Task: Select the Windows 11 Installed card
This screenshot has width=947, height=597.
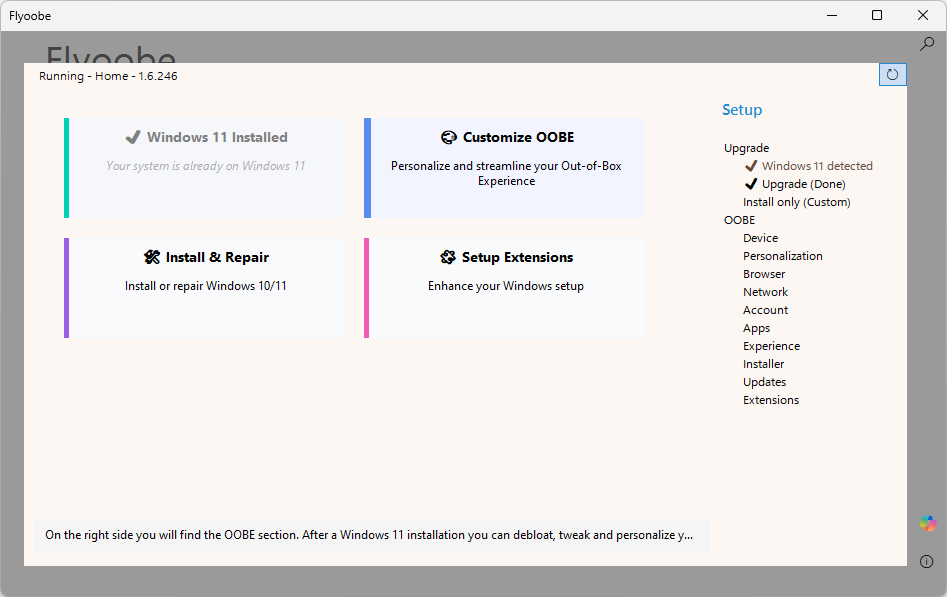Action: 204,168
